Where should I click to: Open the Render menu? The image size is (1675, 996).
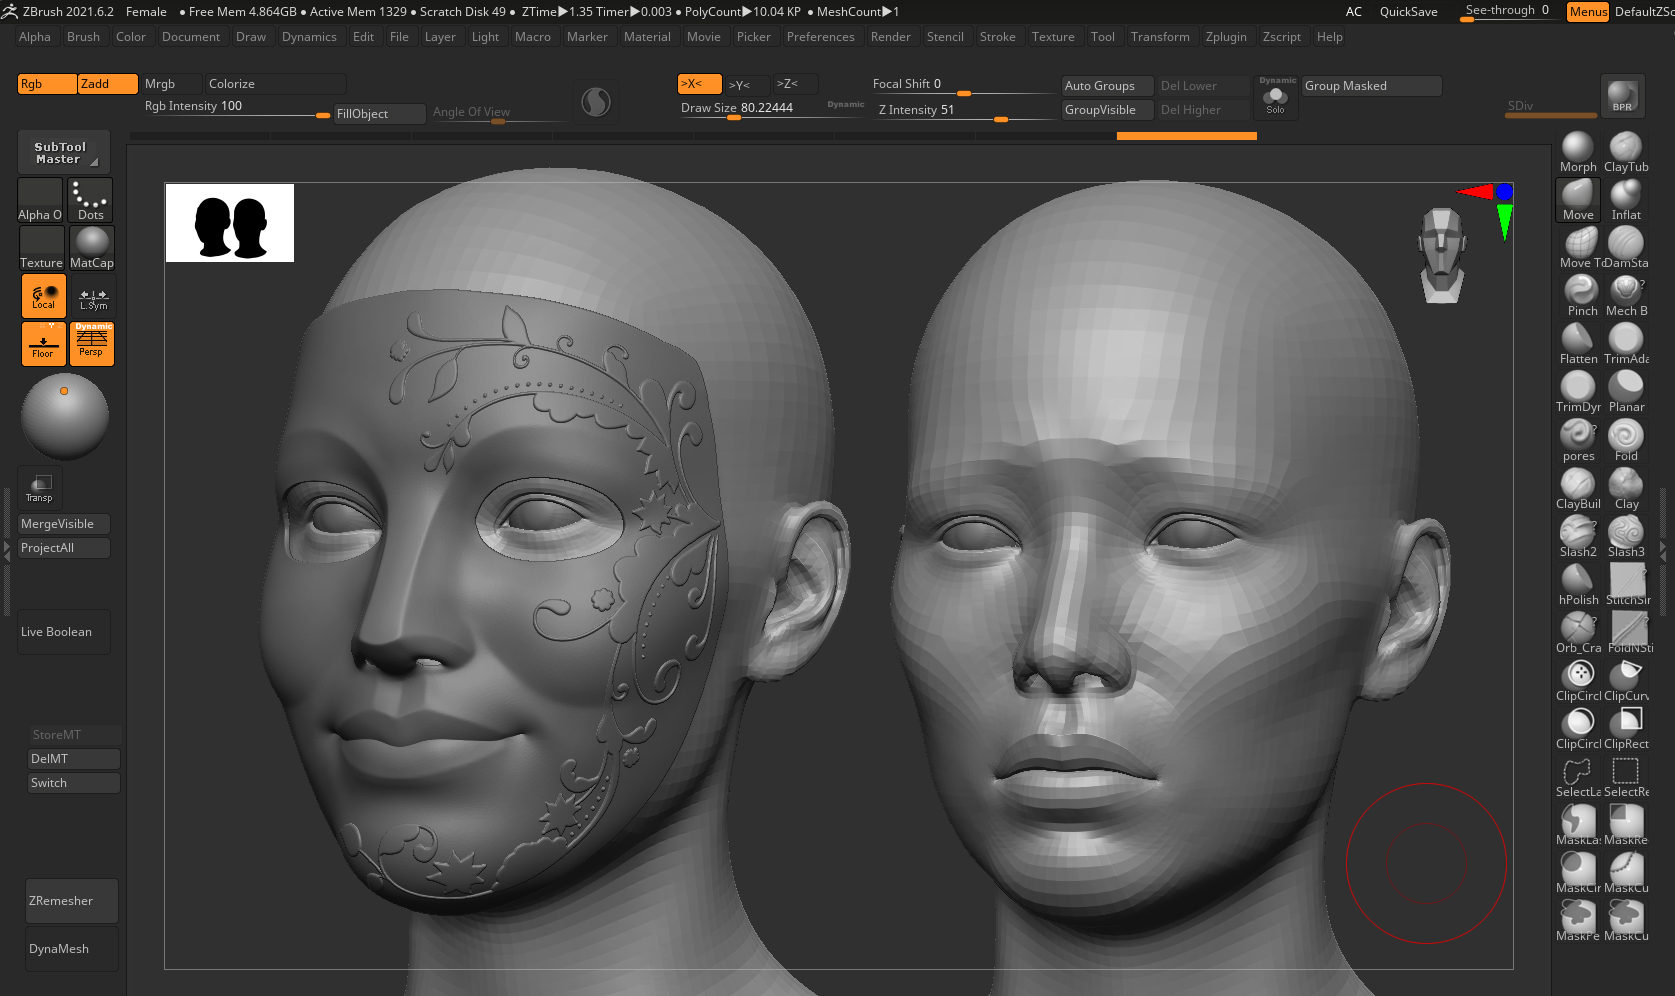click(x=890, y=37)
